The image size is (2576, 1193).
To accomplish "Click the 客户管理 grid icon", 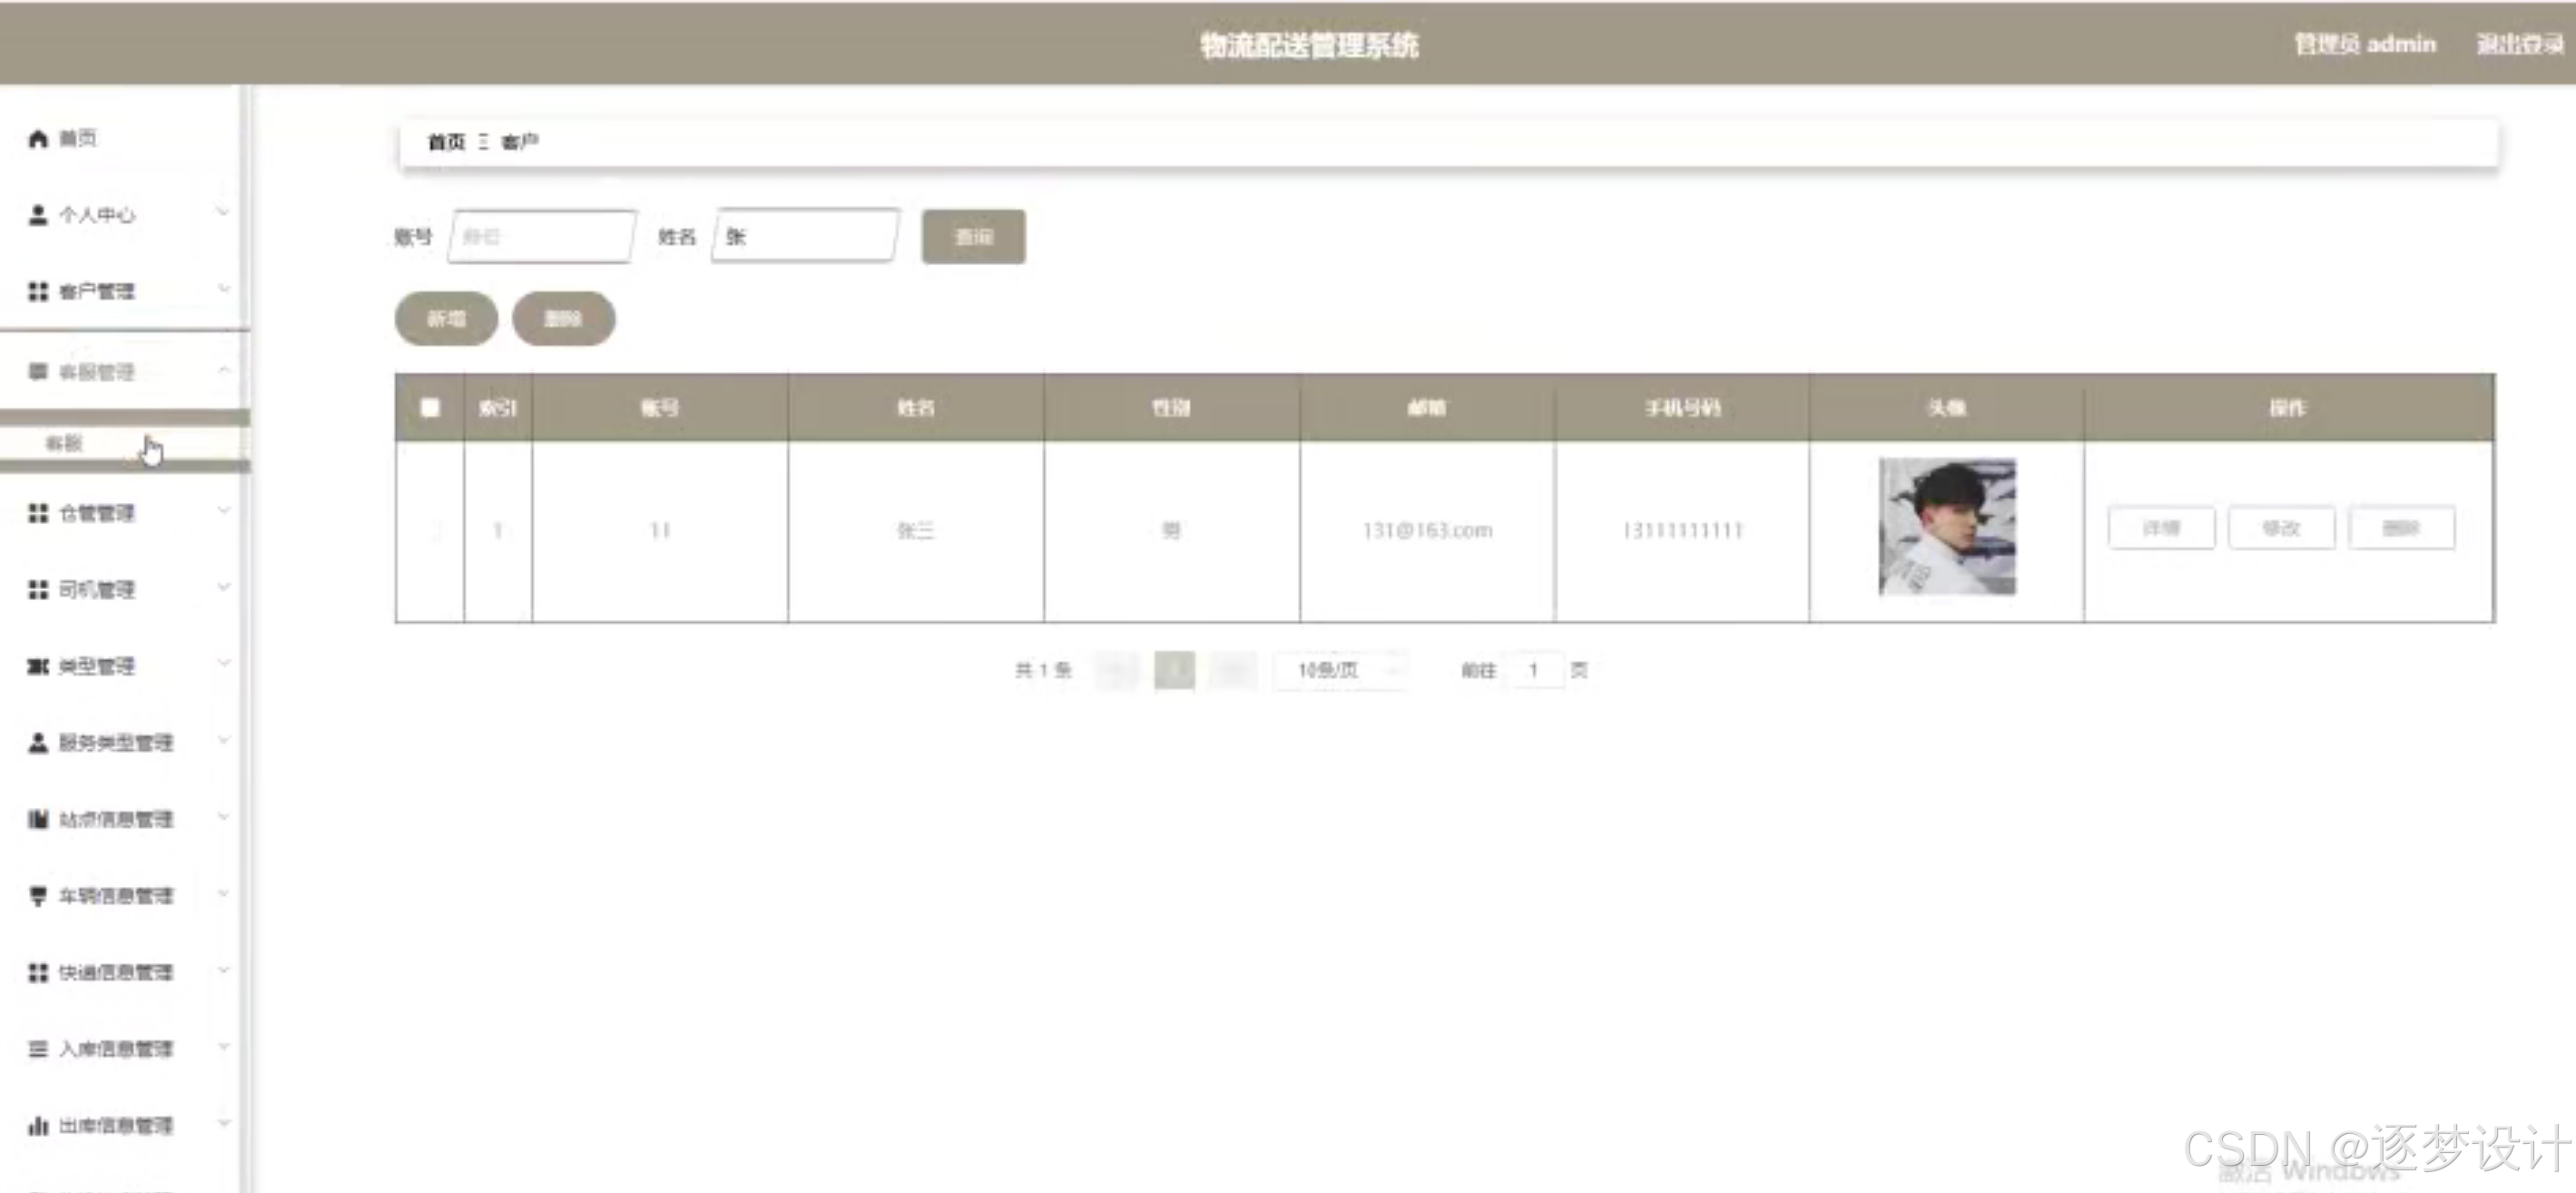I will click(37, 290).
